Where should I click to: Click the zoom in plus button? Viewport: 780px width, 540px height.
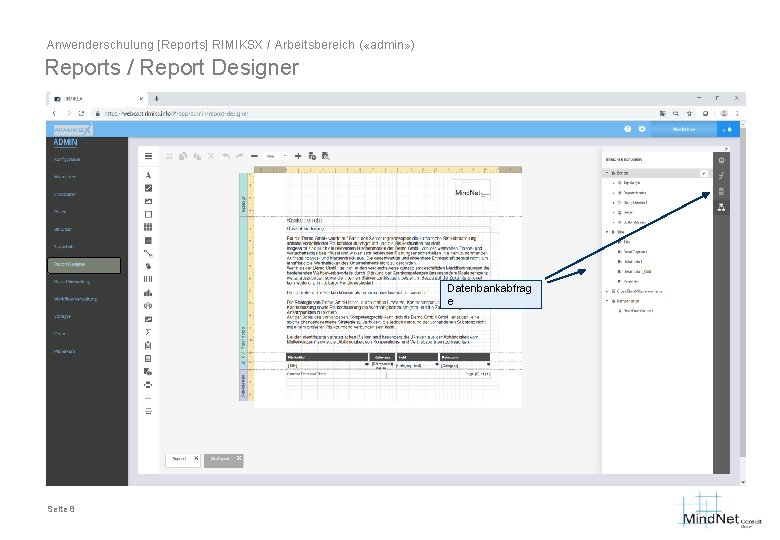(298, 156)
